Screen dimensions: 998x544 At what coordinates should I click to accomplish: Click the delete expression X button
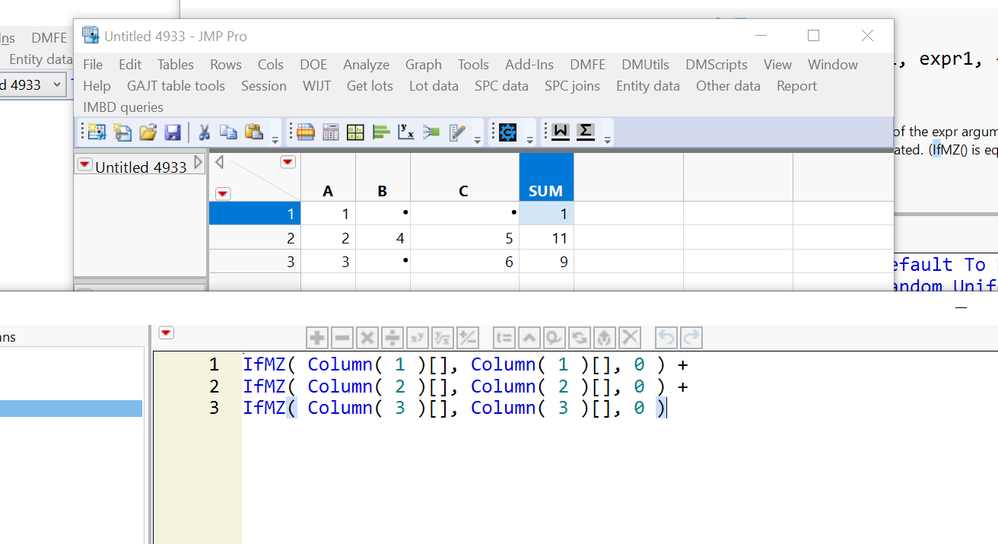[629, 338]
